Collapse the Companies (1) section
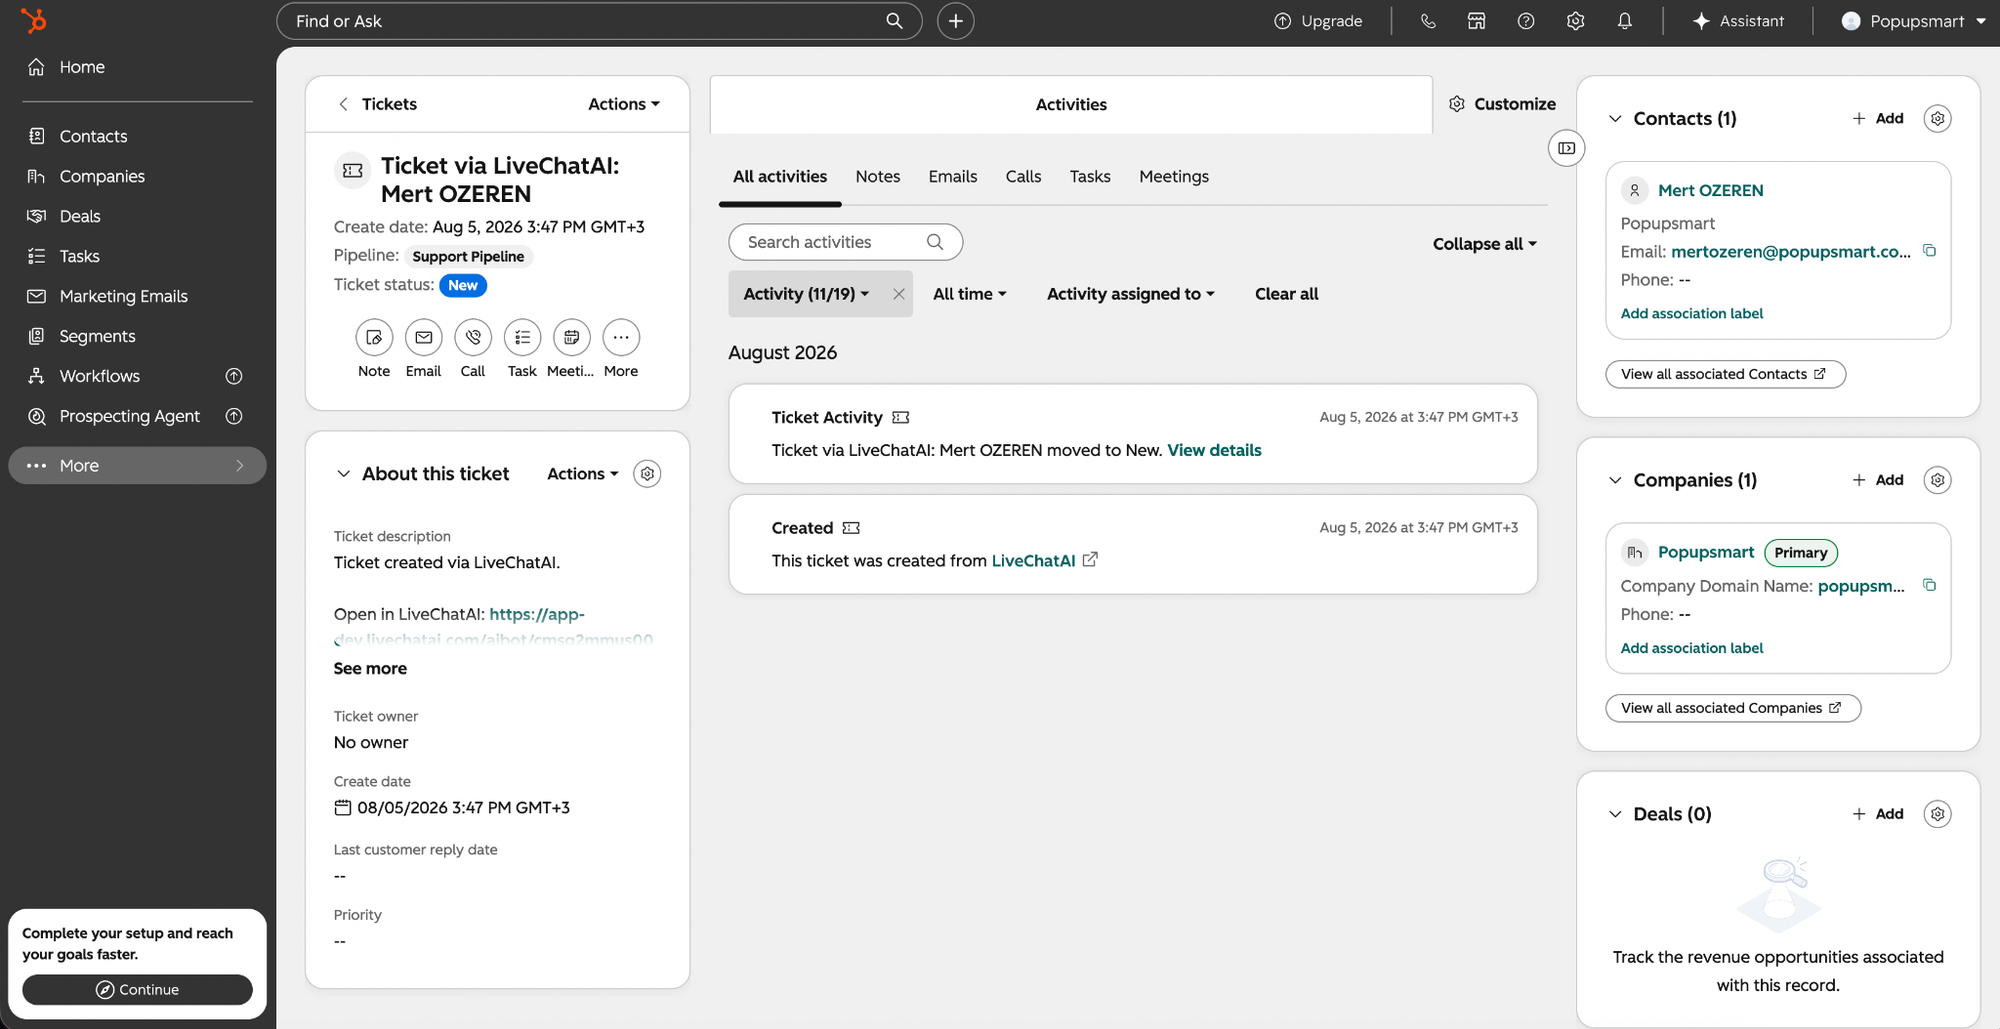 (x=1615, y=480)
